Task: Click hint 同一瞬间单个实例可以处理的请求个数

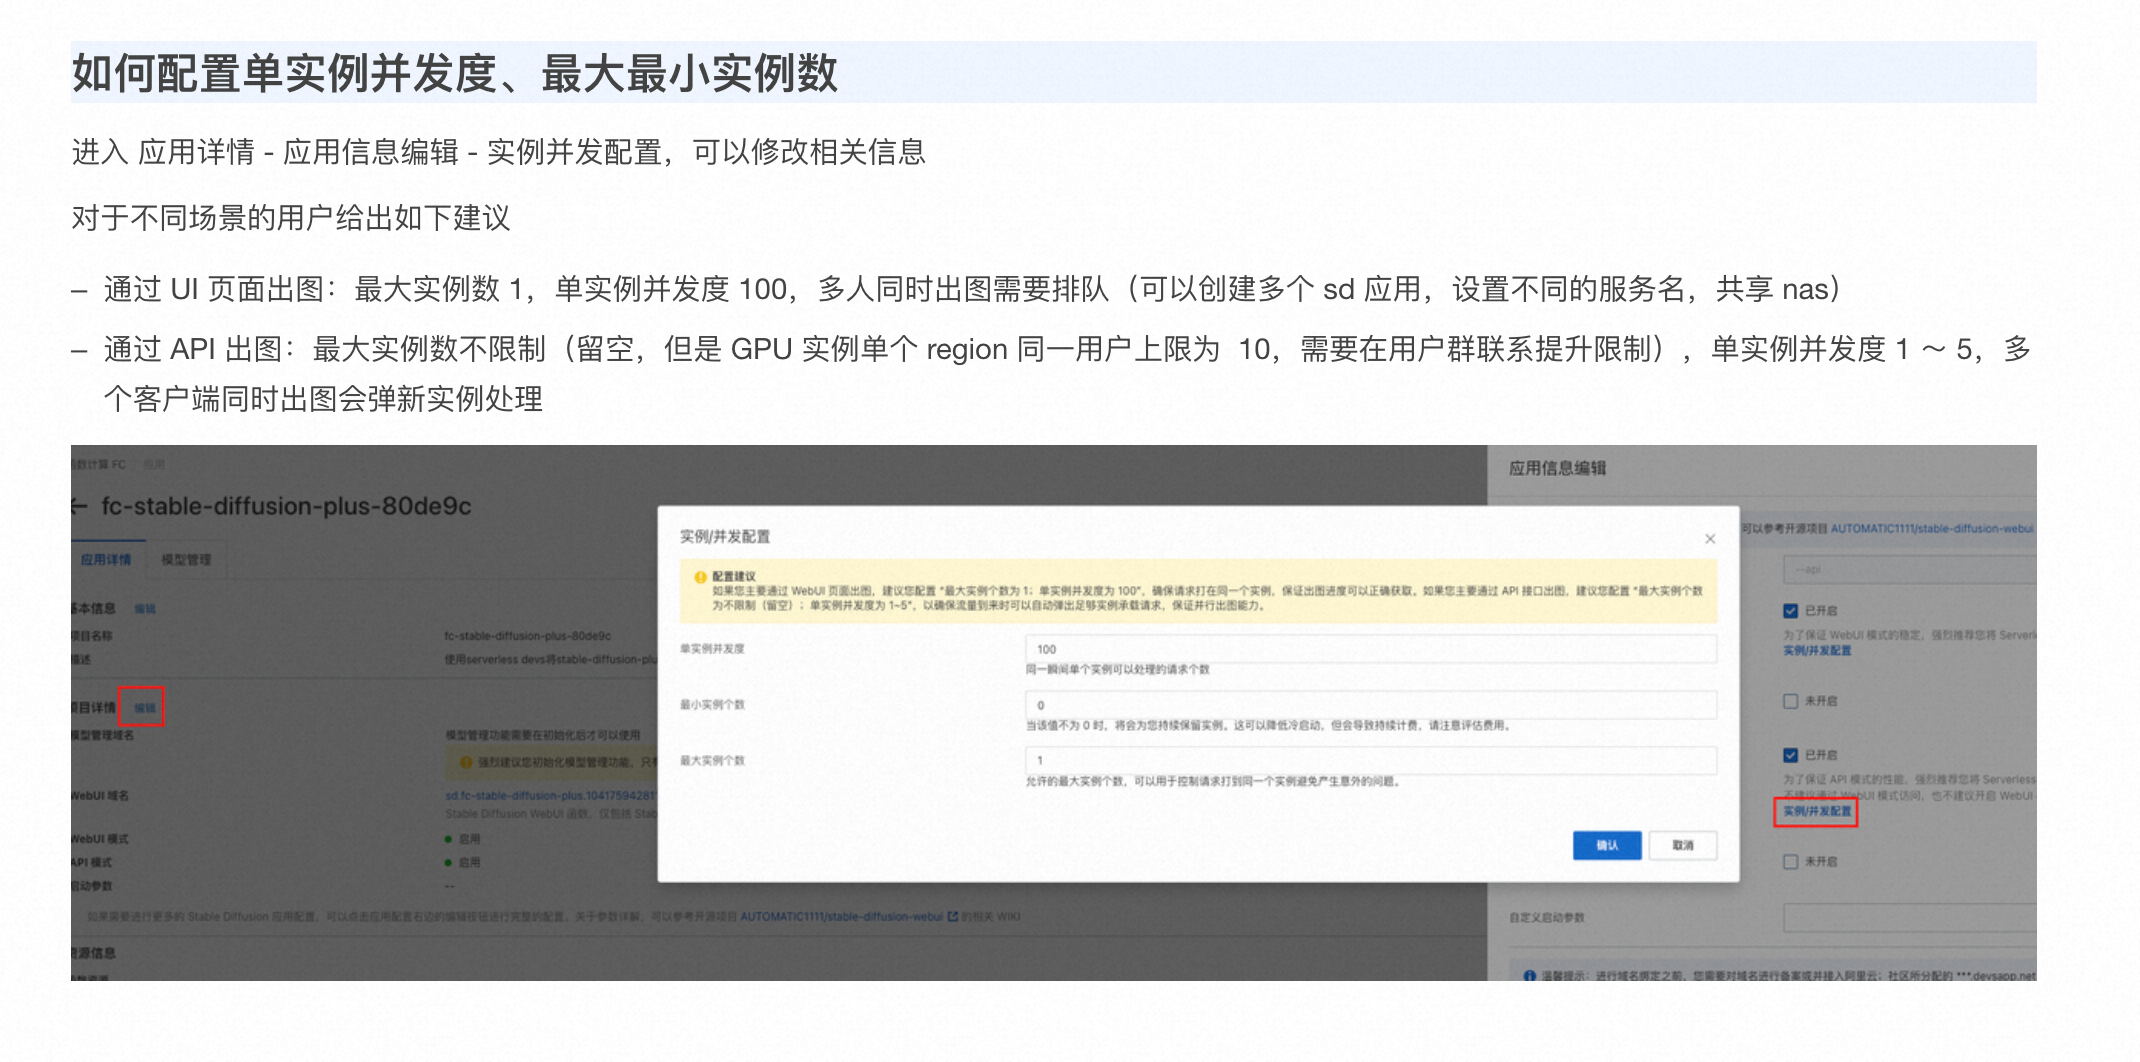Action: pos(1117,670)
